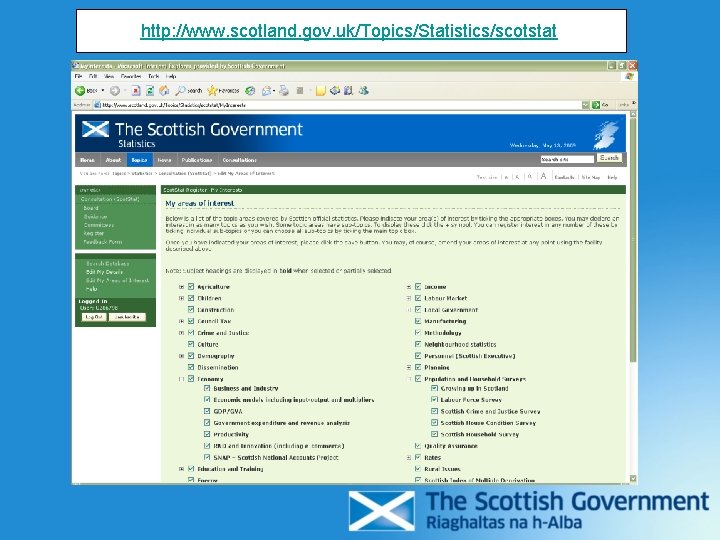Click the yellow notes toolbar icon

321,91
